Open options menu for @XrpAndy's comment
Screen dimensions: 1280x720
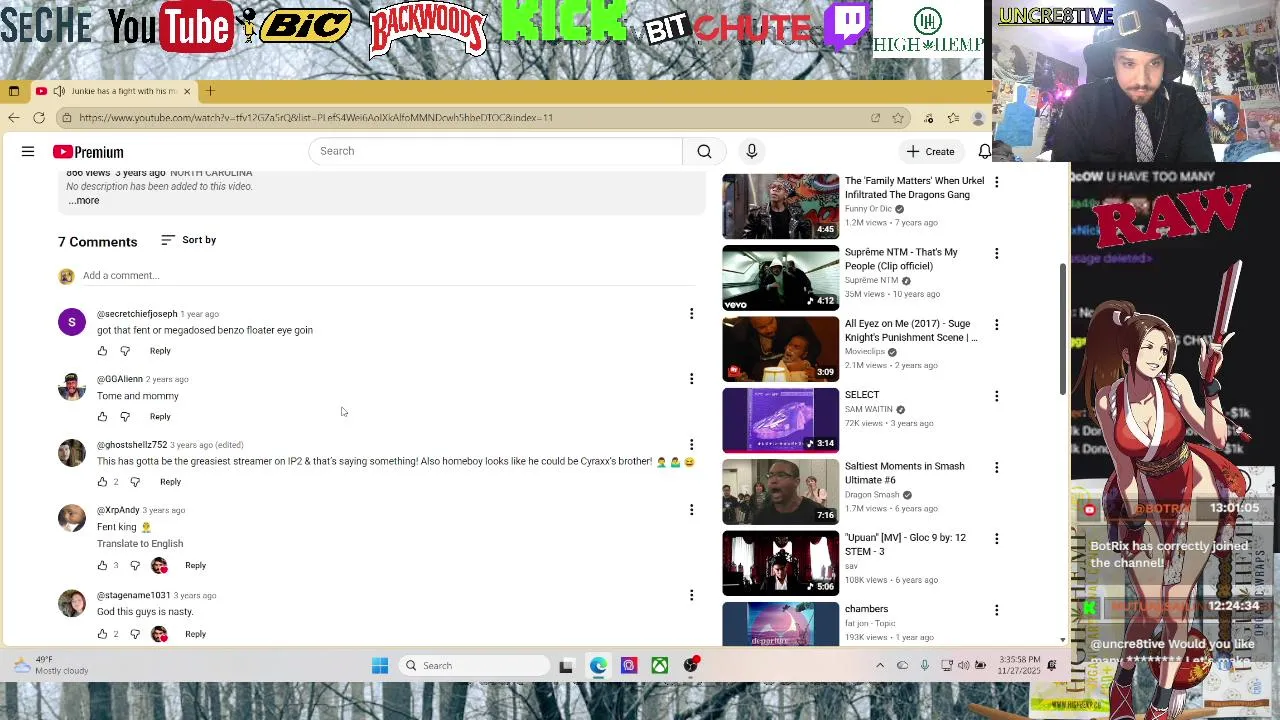click(691, 510)
